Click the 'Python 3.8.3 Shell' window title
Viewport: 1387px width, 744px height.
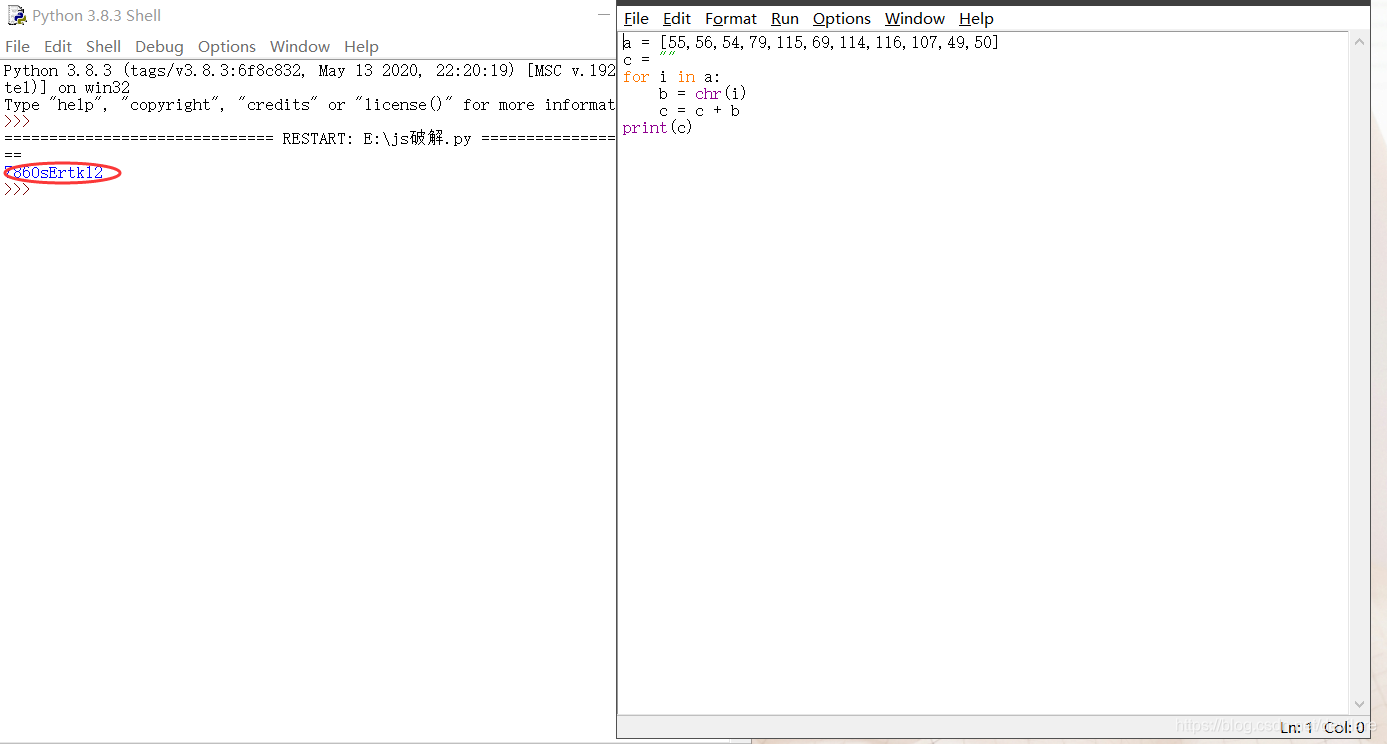[x=96, y=16]
